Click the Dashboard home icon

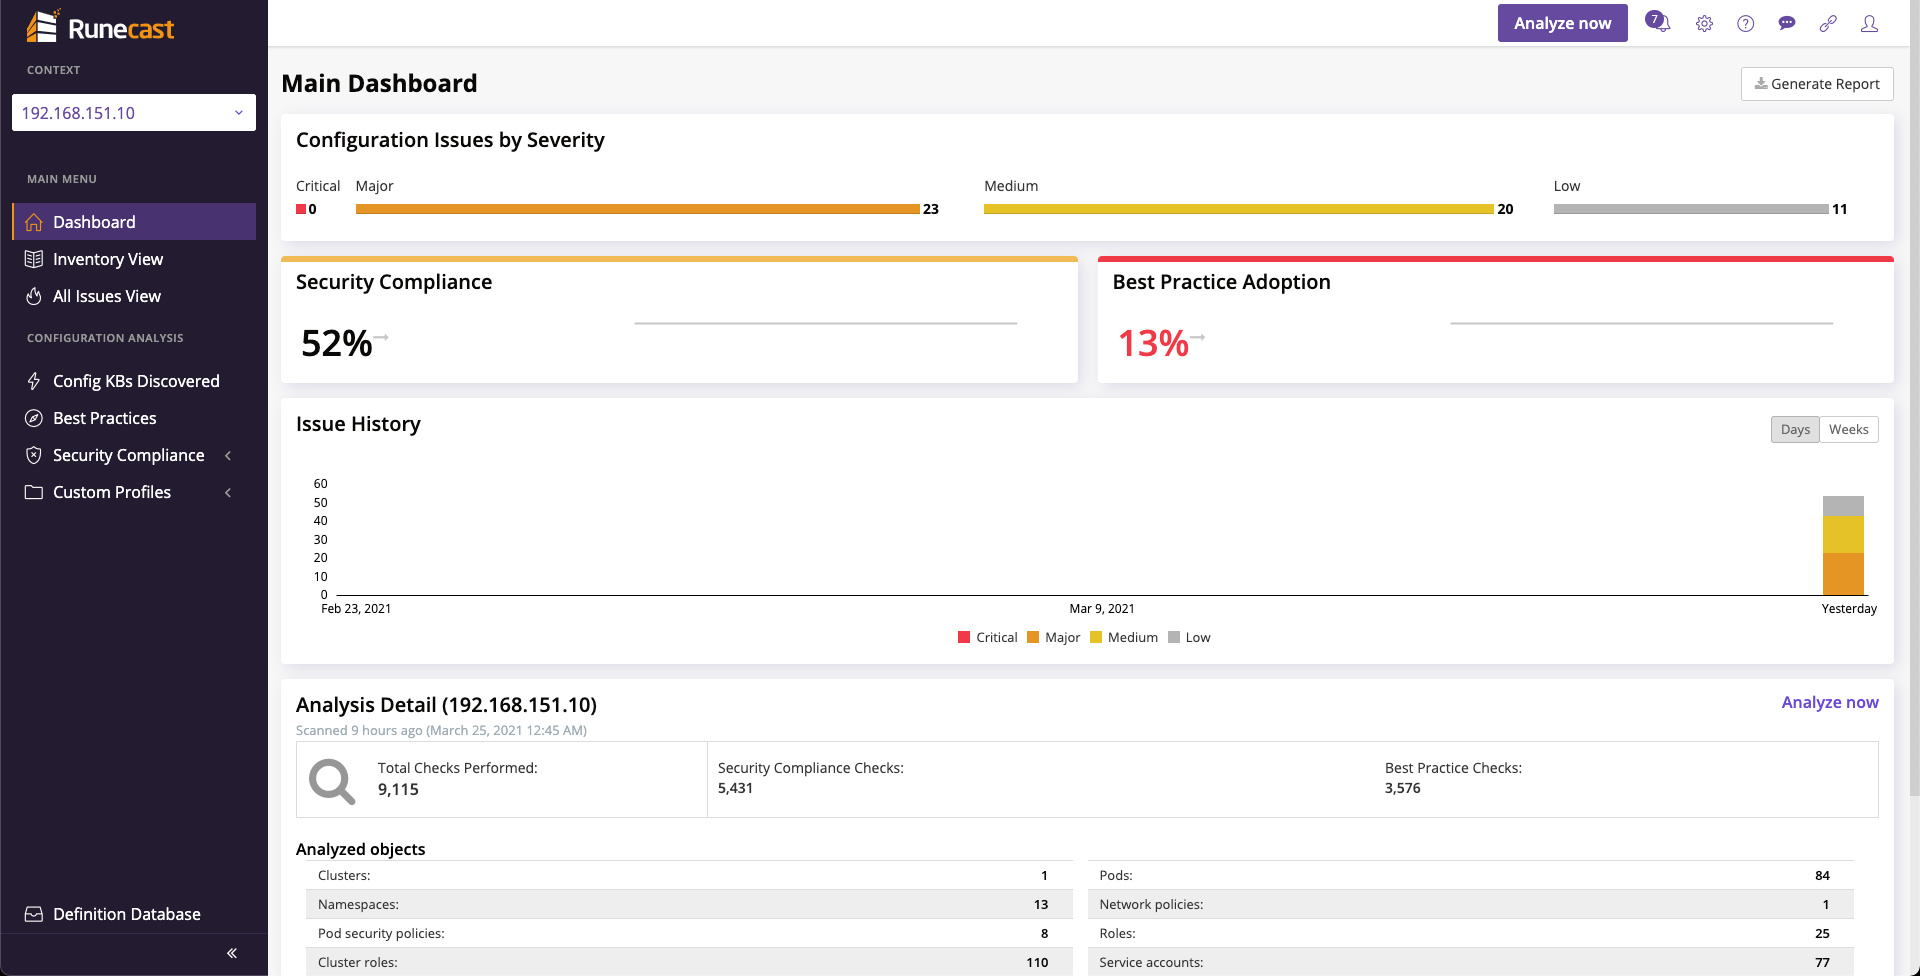pos(34,222)
